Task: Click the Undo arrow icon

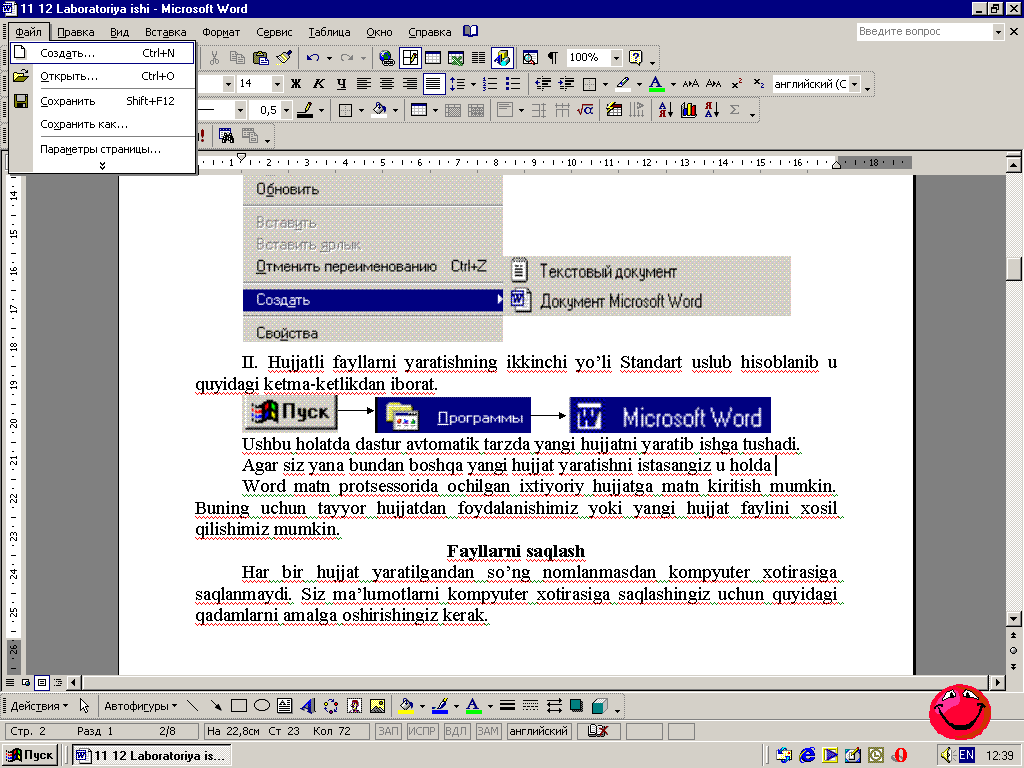Action: [313, 58]
